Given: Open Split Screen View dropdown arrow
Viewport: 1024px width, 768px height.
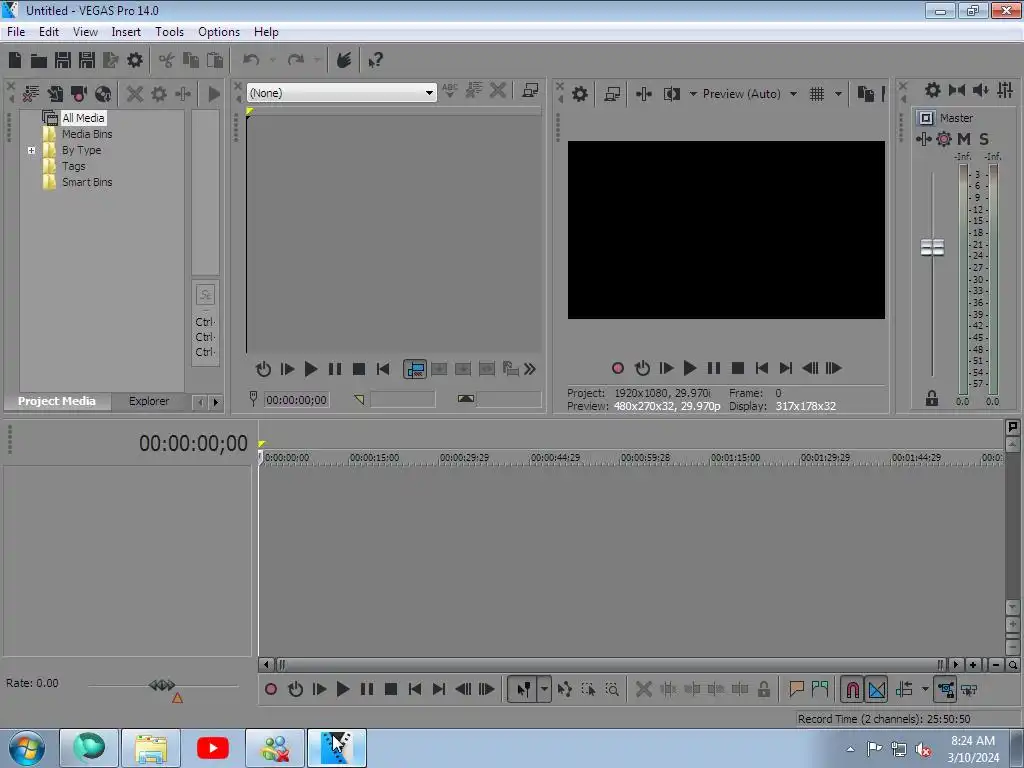Looking at the screenshot, I should pyautogui.click(x=693, y=94).
